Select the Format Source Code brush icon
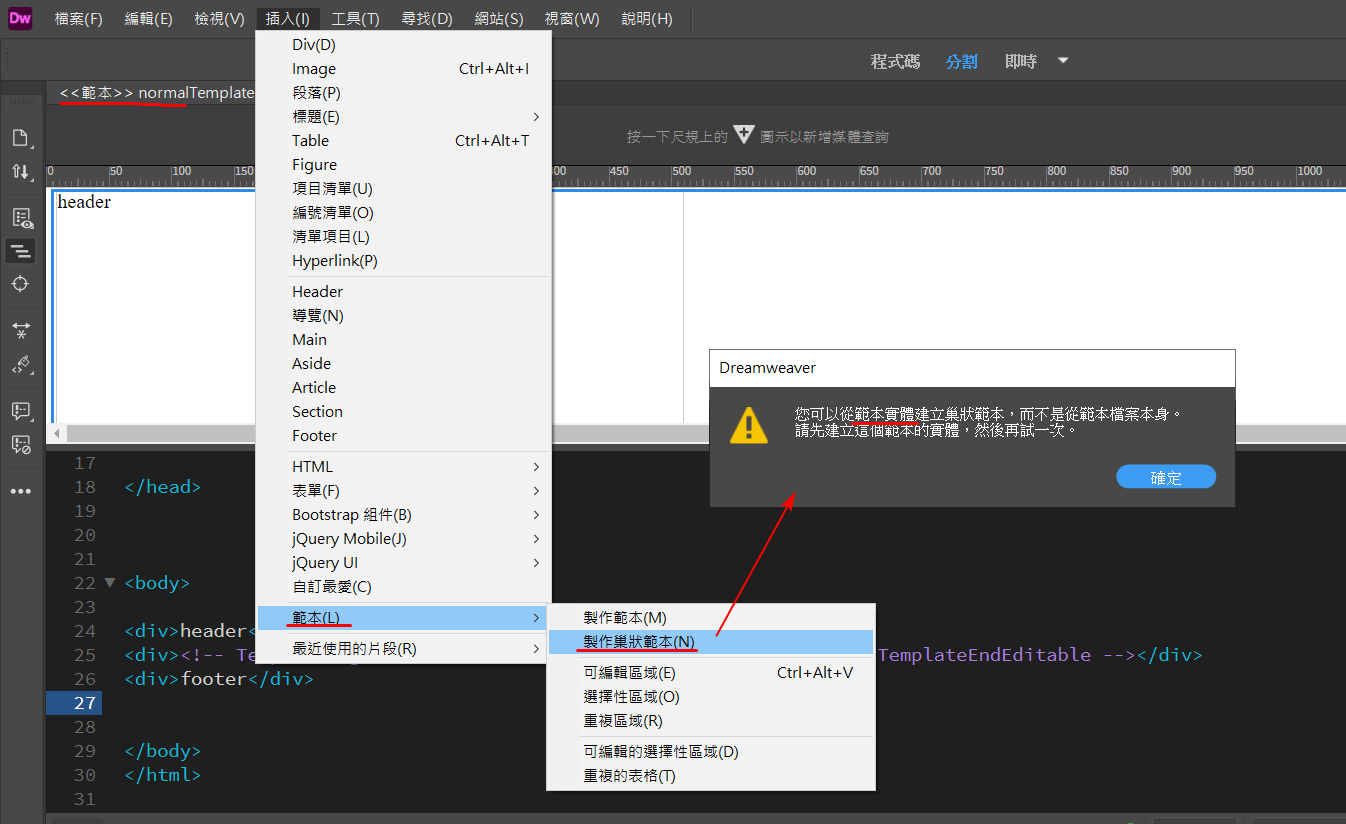Screen dimensions: 1346x824 [x=22, y=365]
